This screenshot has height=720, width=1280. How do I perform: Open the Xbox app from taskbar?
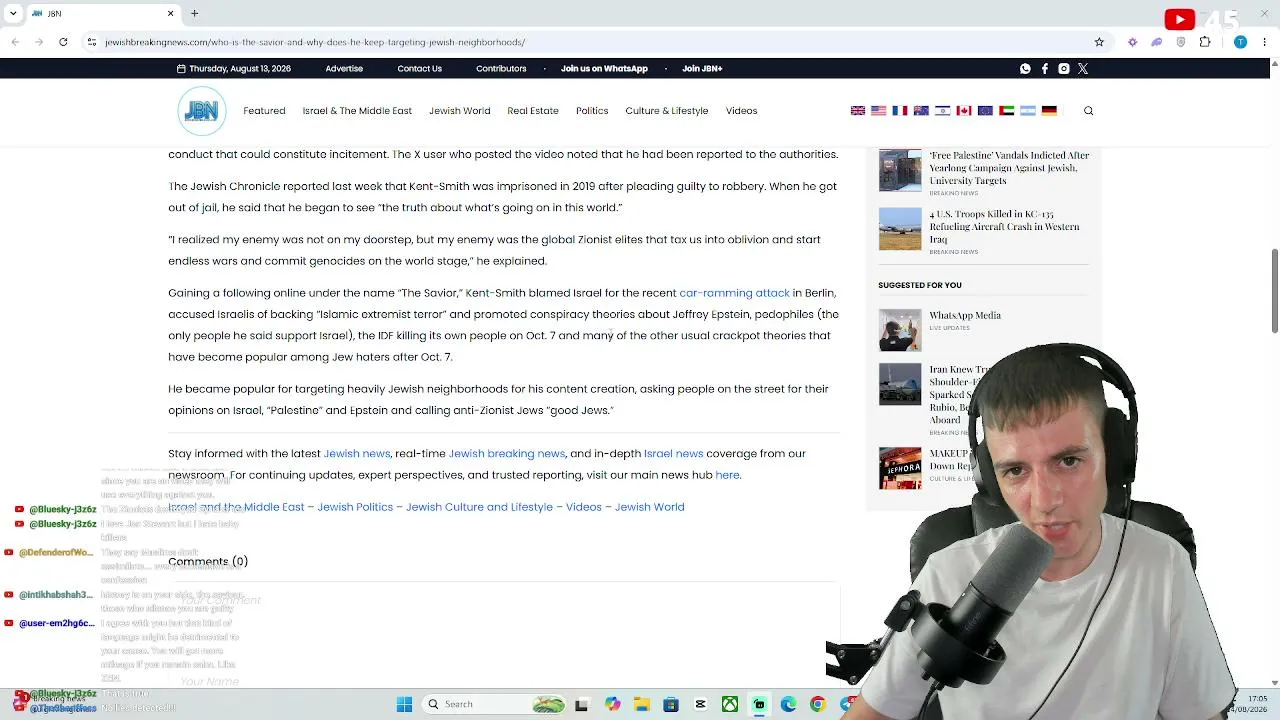(730, 704)
